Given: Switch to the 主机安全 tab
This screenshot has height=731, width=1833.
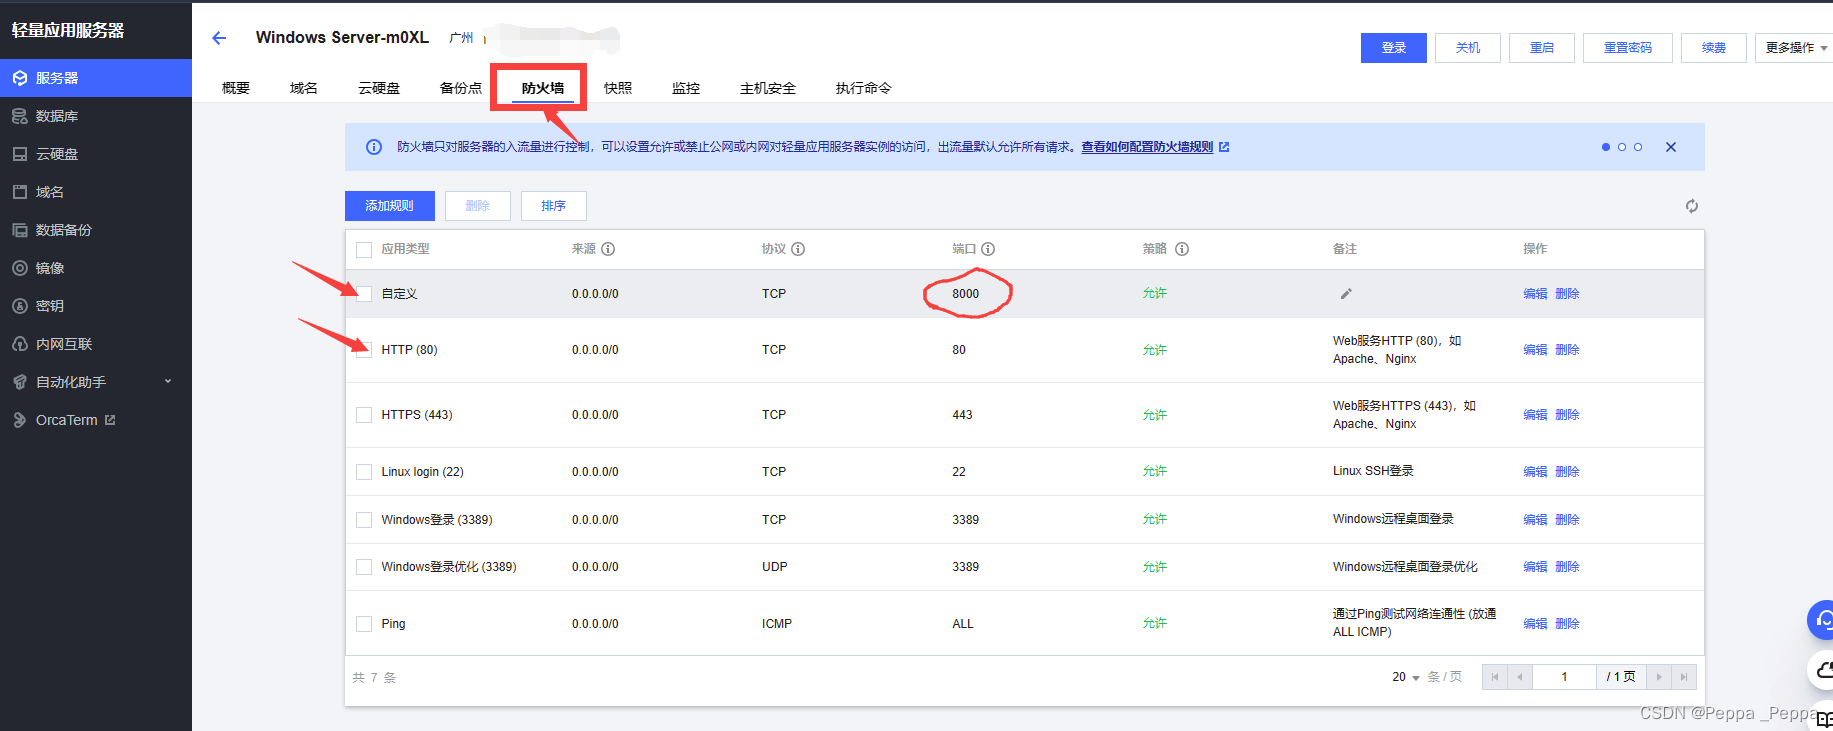Looking at the screenshot, I should click(x=768, y=88).
